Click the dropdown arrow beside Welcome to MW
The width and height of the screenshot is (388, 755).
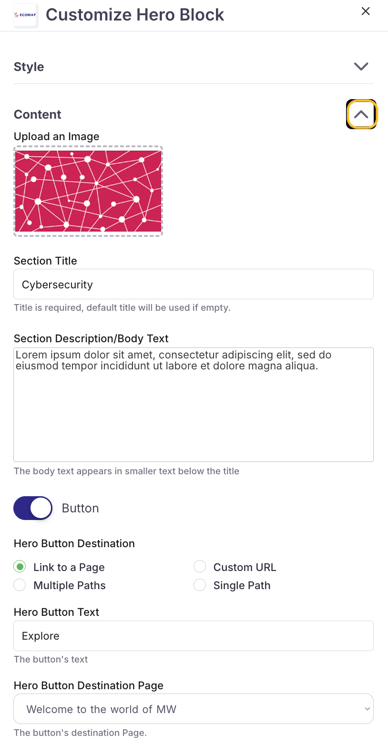(367, 709)
